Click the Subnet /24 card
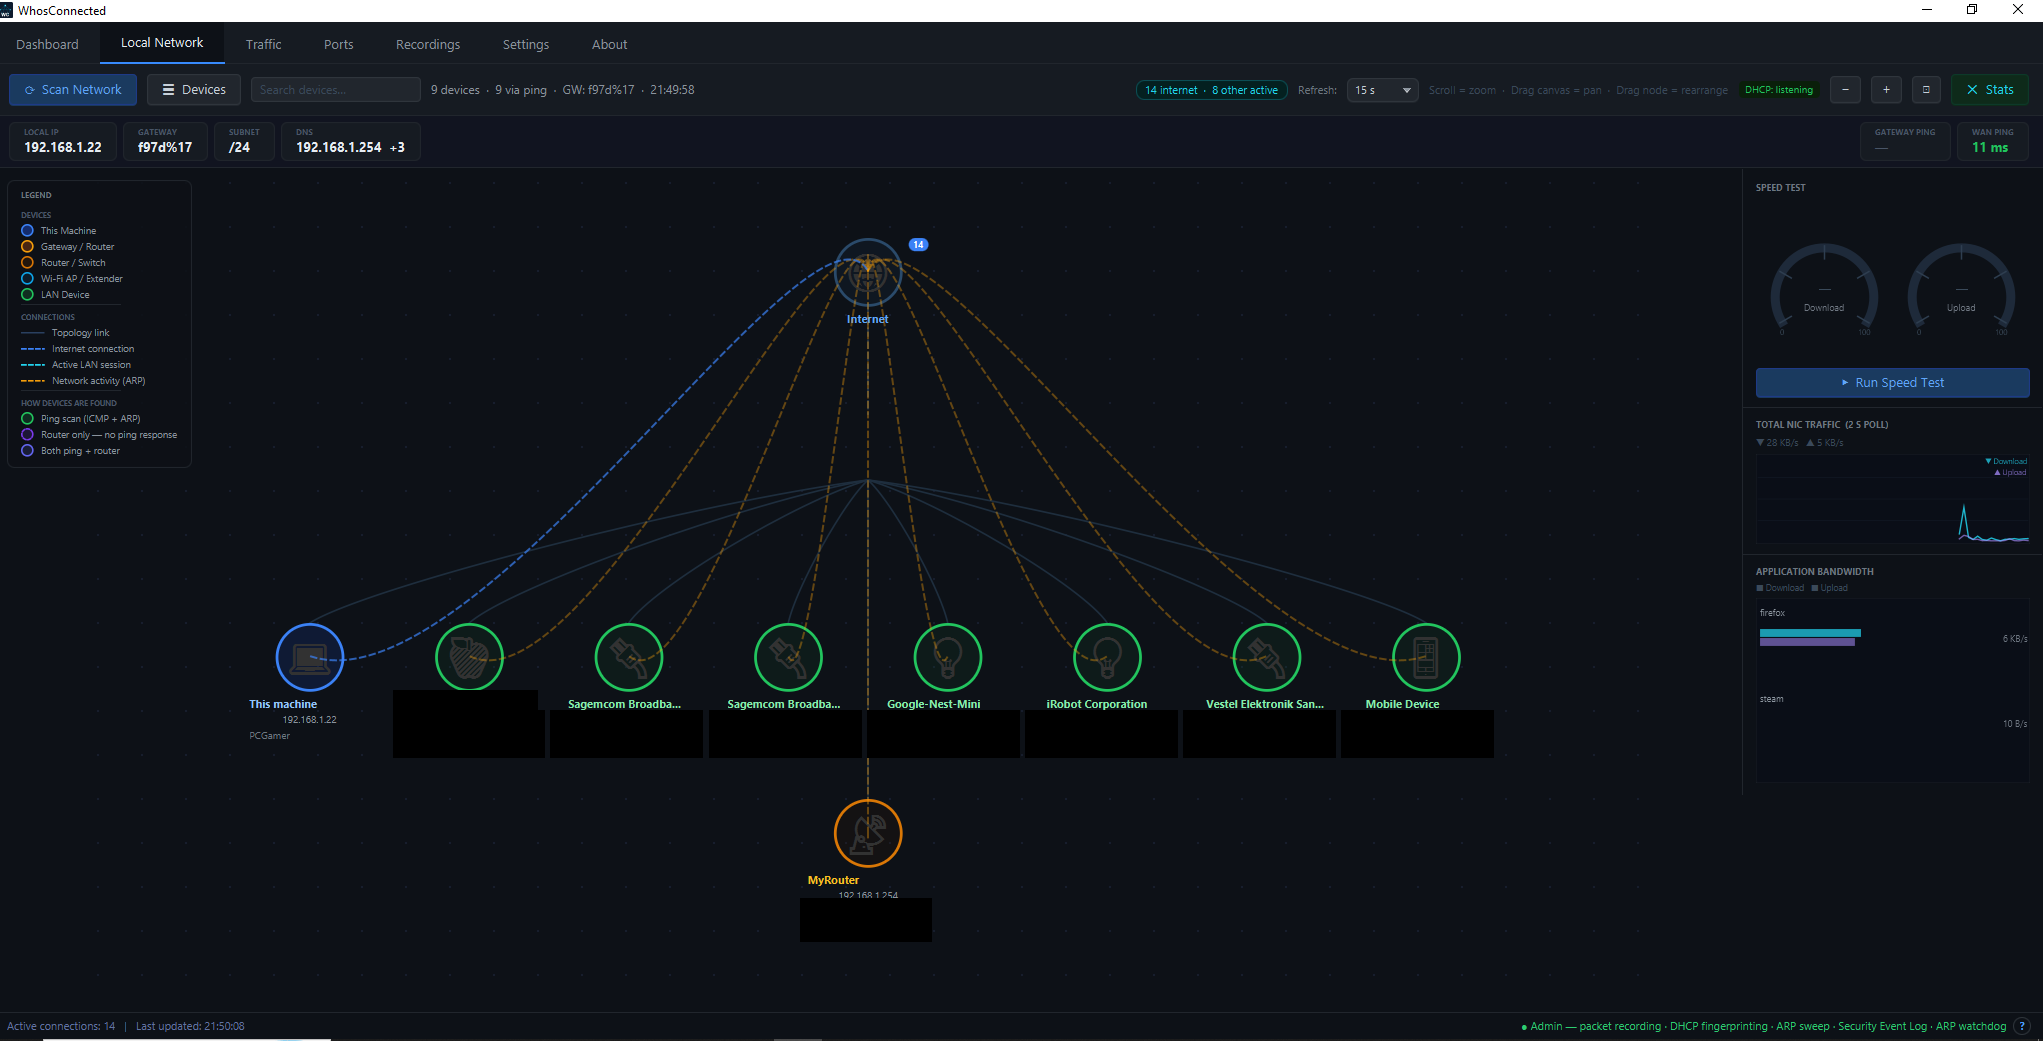Image resolution: width=2043 pixels, height=1041 pixels. (244, 141)
